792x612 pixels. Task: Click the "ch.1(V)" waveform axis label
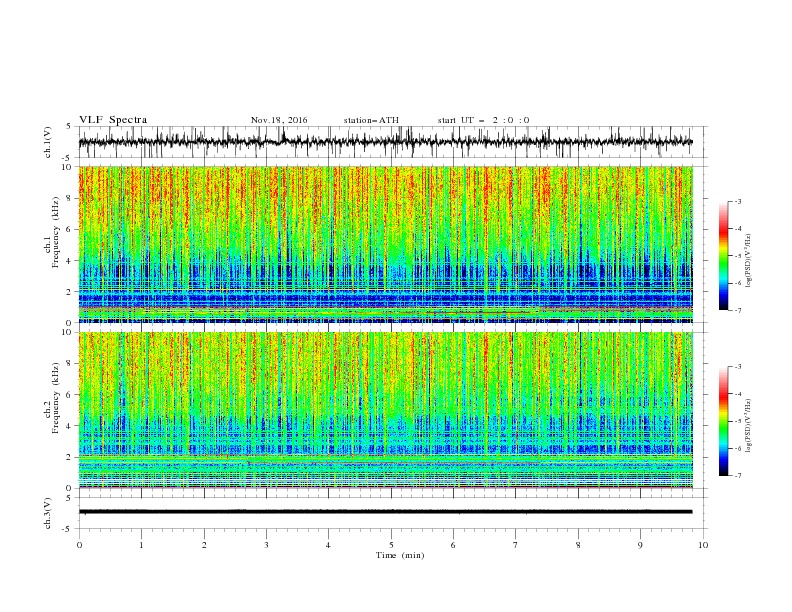pyautogui.click(x=48, y=142)
